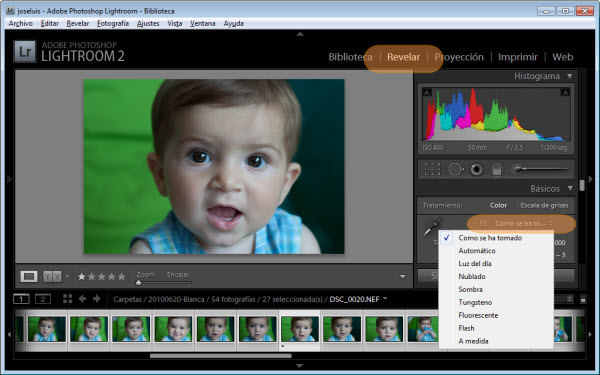This screenshot has height=375, width=600.
Task: Show the left panel with the side arrow
Action: point(9,179)
